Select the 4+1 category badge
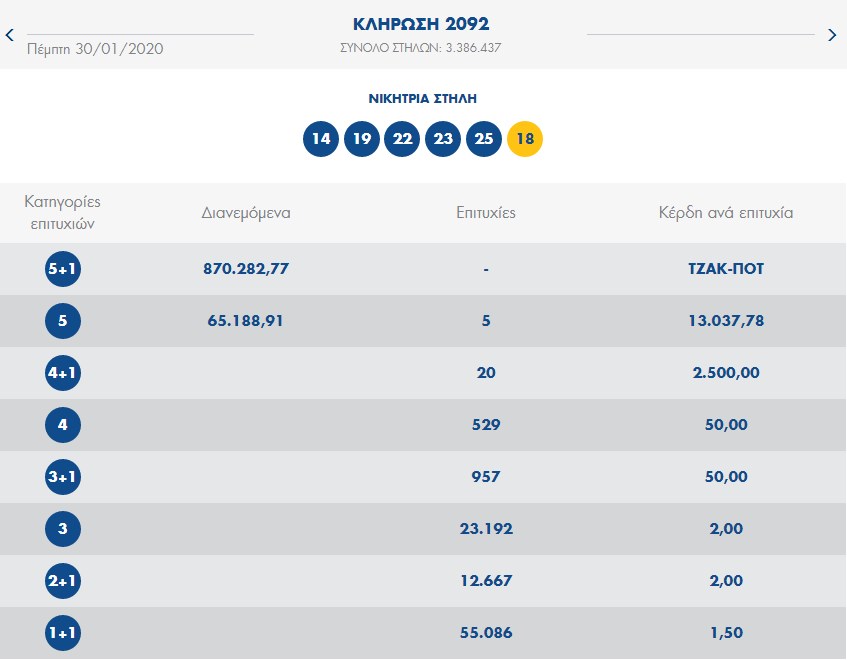 point(63,373)
